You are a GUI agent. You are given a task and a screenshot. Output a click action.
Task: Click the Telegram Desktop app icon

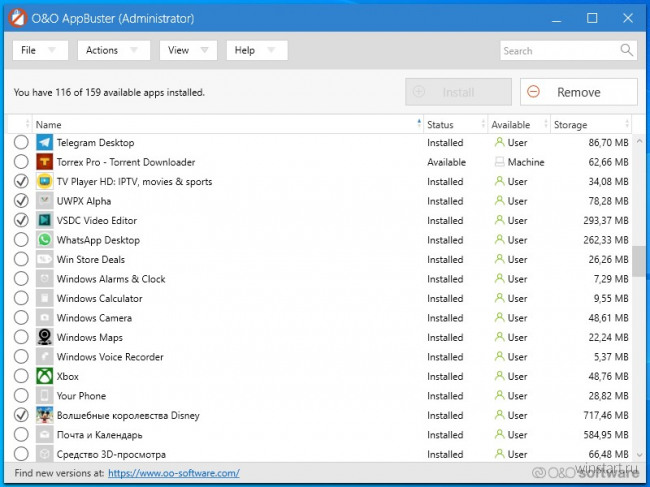point(44,143)
